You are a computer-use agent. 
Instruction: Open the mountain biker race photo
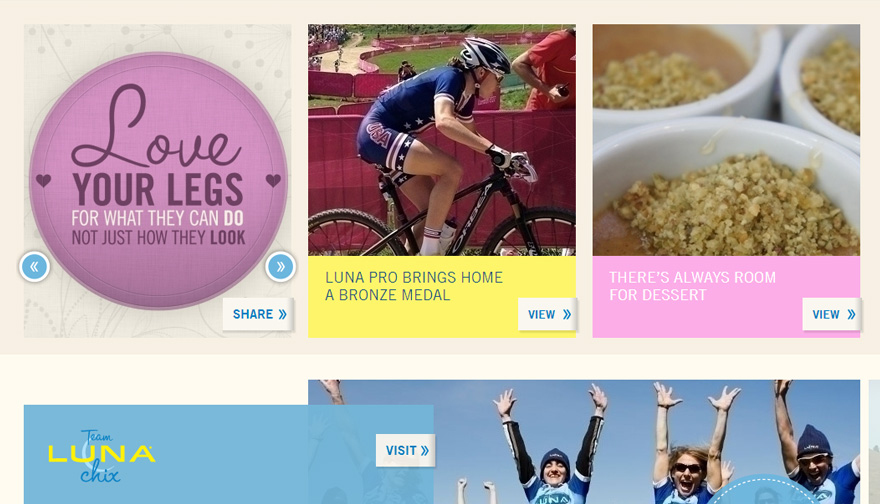tap(442, 140)
